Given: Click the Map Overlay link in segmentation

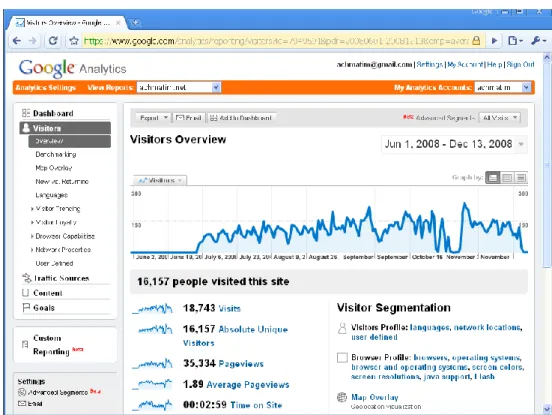Looking at the screenshot, I should point(375,397).
